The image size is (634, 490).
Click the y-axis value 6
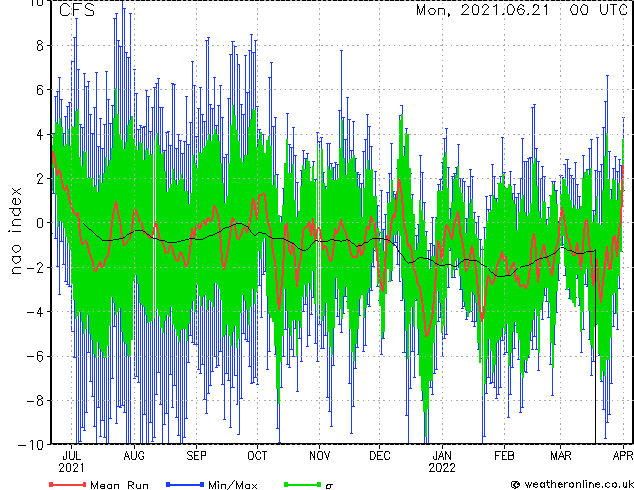pos(40,90)
